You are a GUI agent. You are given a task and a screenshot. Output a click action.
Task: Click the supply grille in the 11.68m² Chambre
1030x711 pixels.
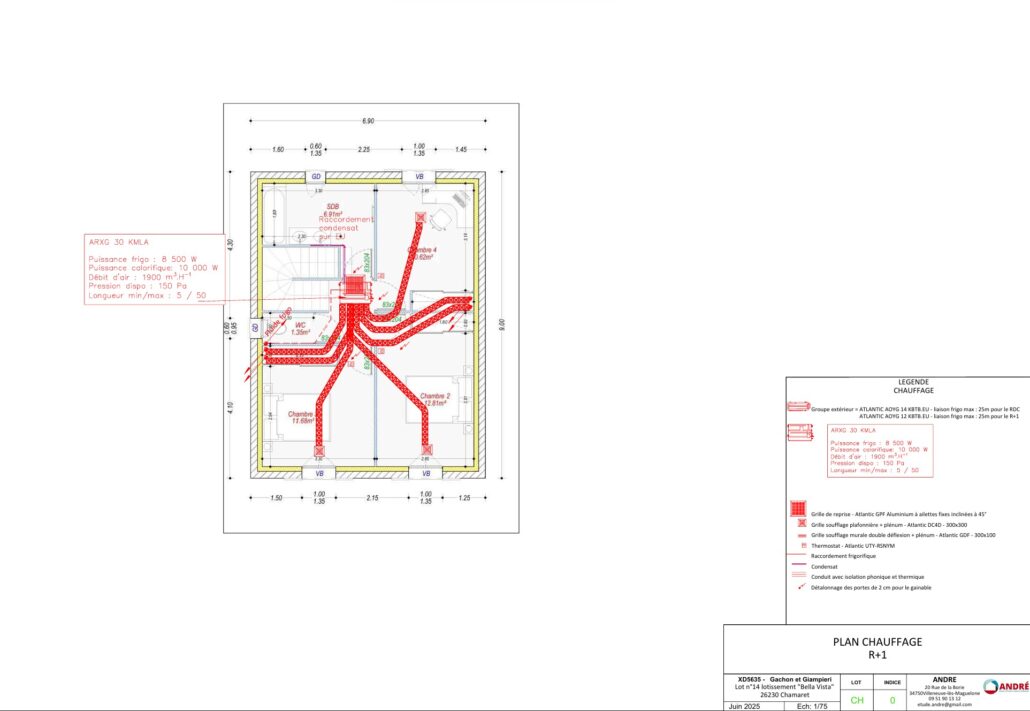point(319,451)
